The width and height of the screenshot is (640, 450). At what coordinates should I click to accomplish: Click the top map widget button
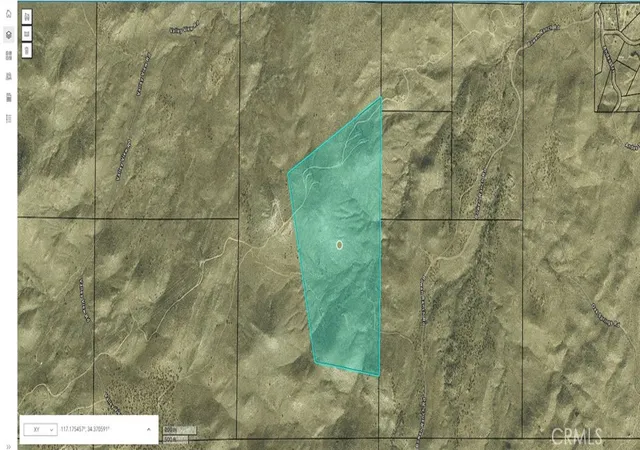[27, 17]
